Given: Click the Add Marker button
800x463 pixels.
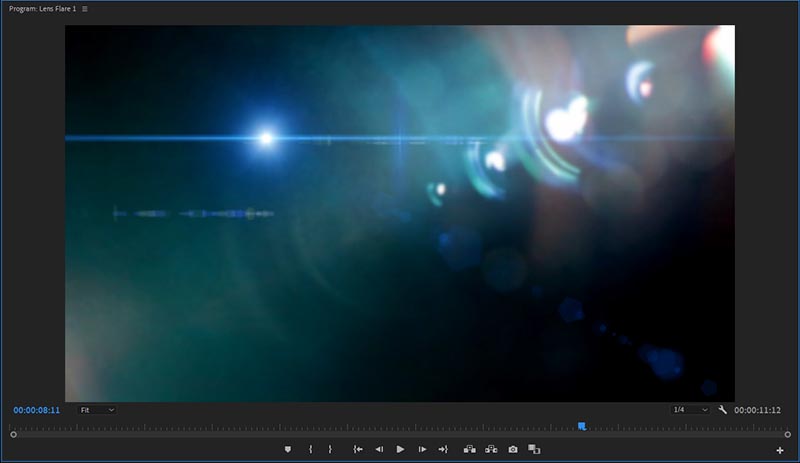Looking at the screenshot, I should coord(288,449).
